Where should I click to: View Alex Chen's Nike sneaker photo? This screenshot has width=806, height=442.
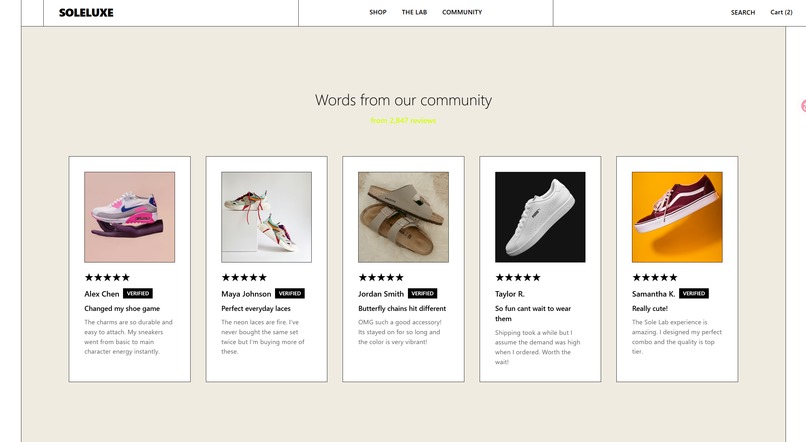pyautogui.click(x=130, y=217)
